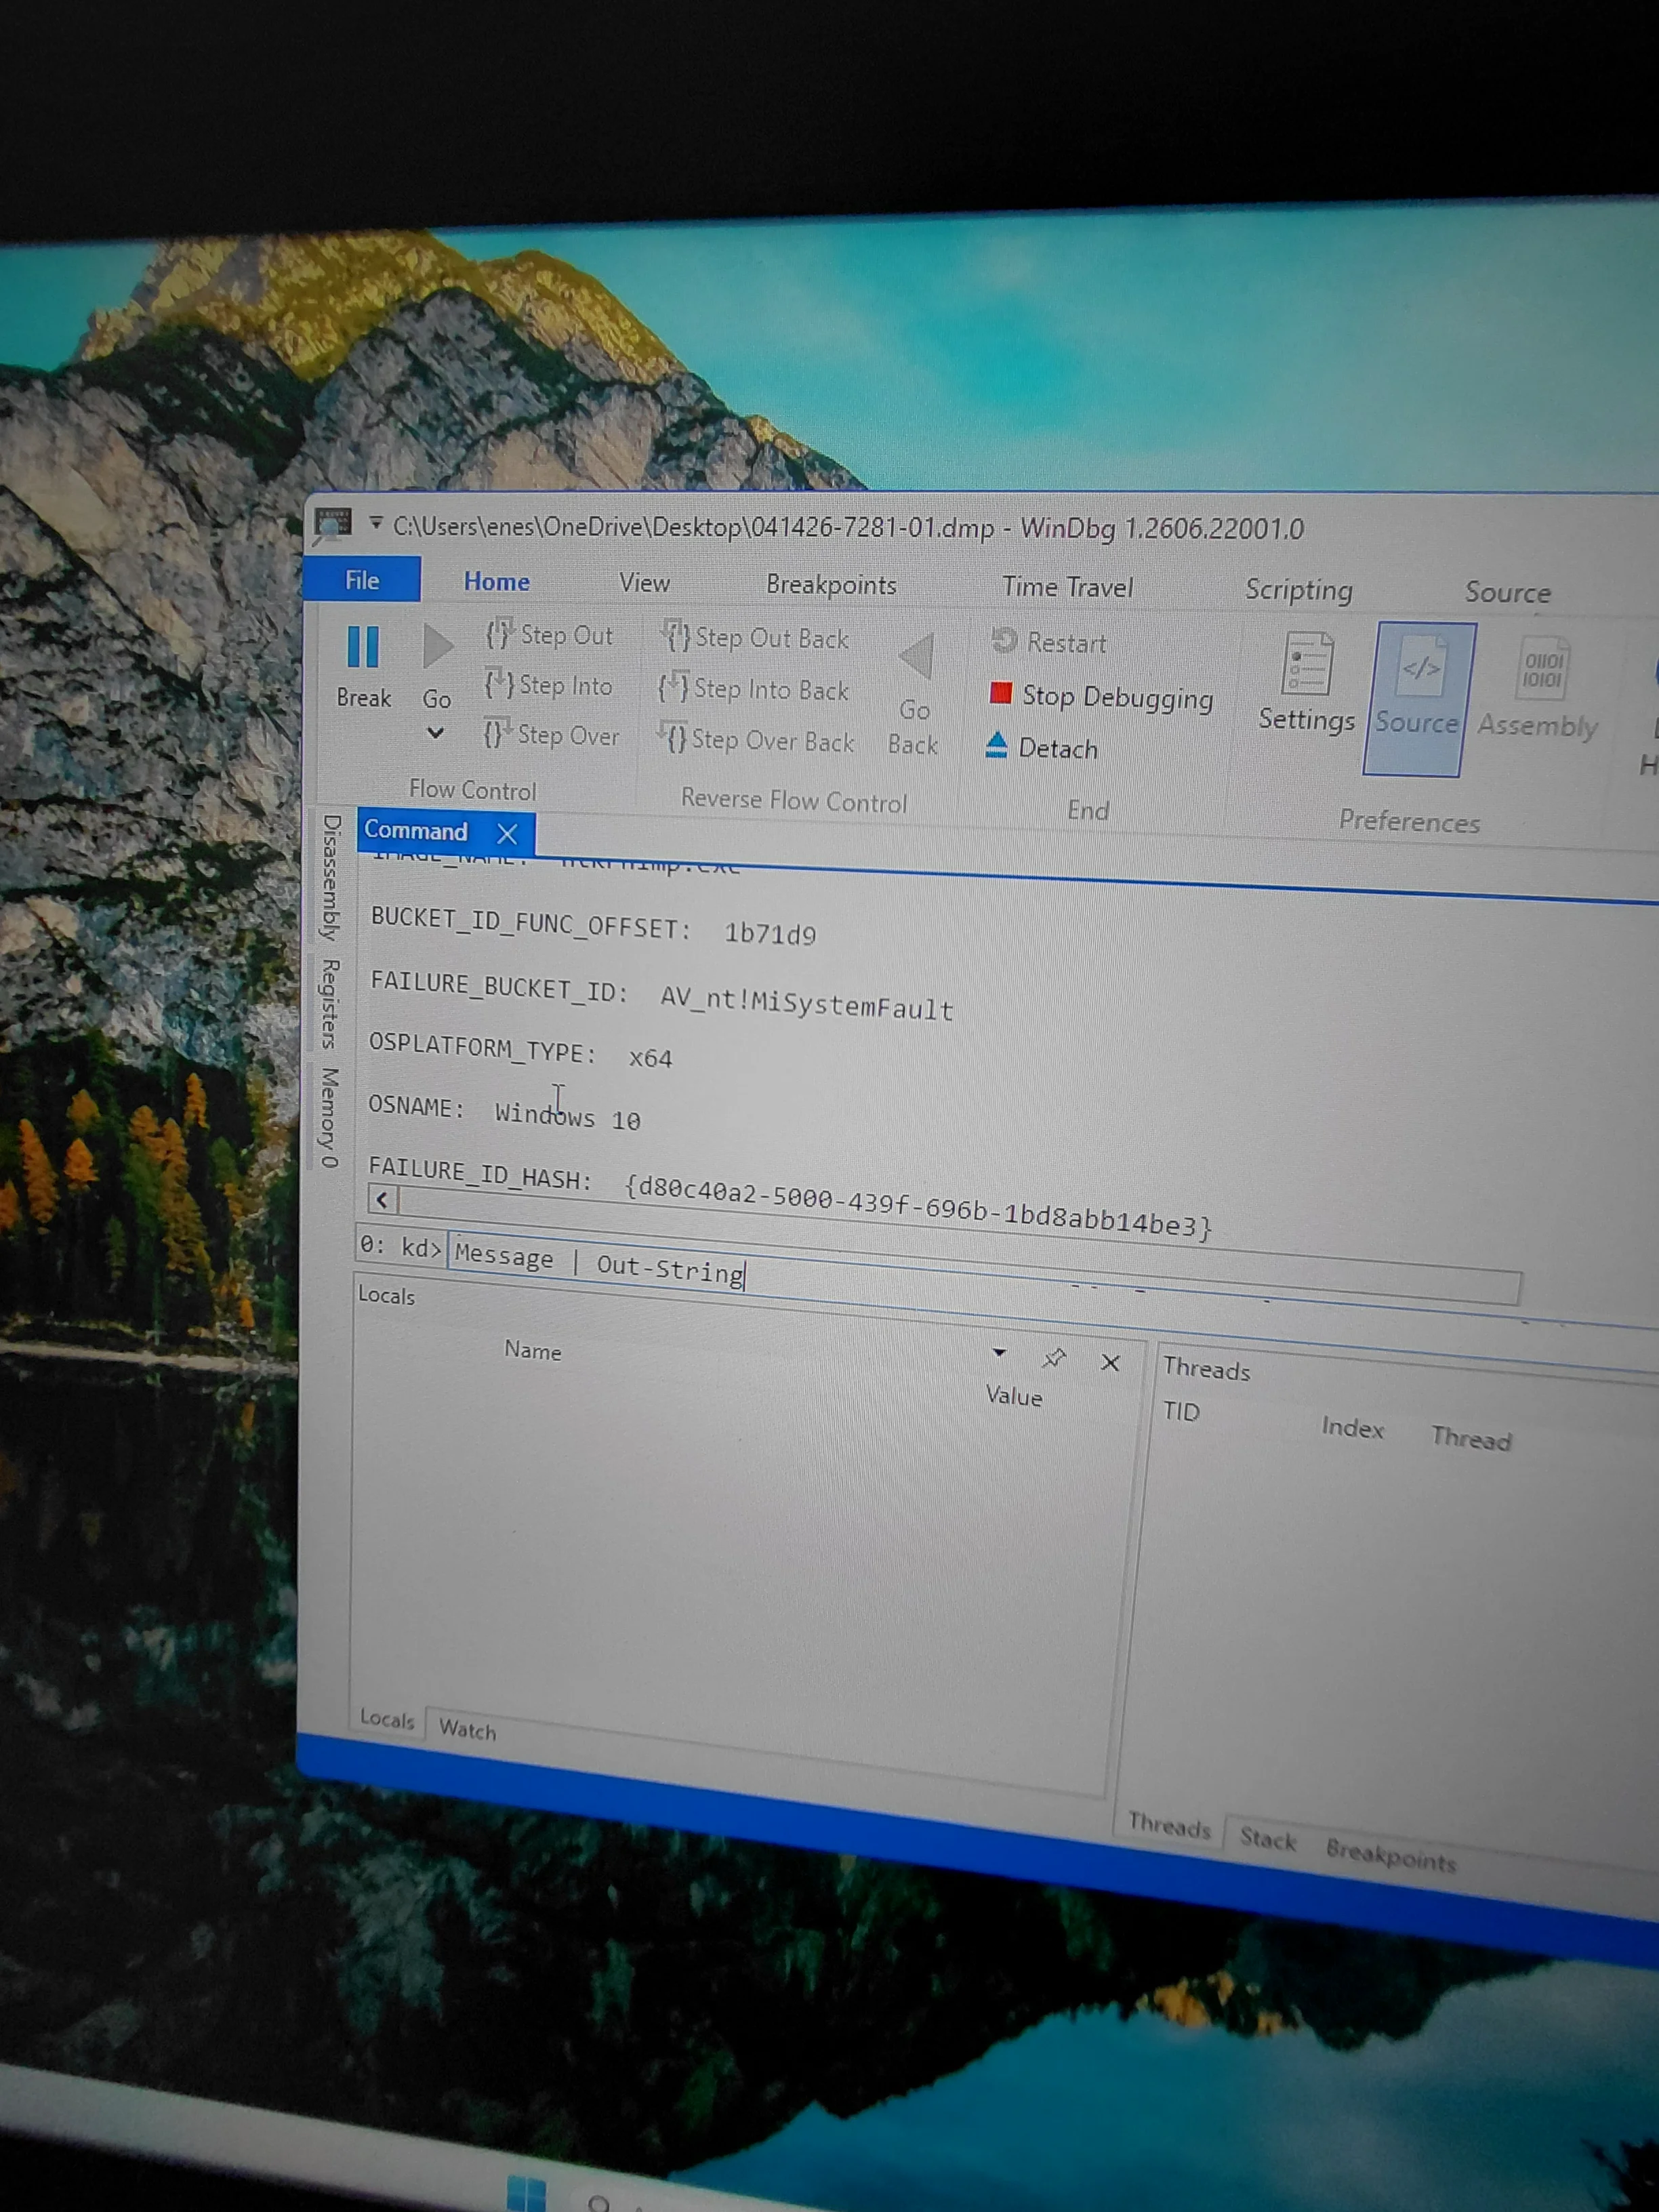Open the Time Travel ribbon tab
The height and width of the screenshot is (2212, 1659).
(x=1068, y=587)
